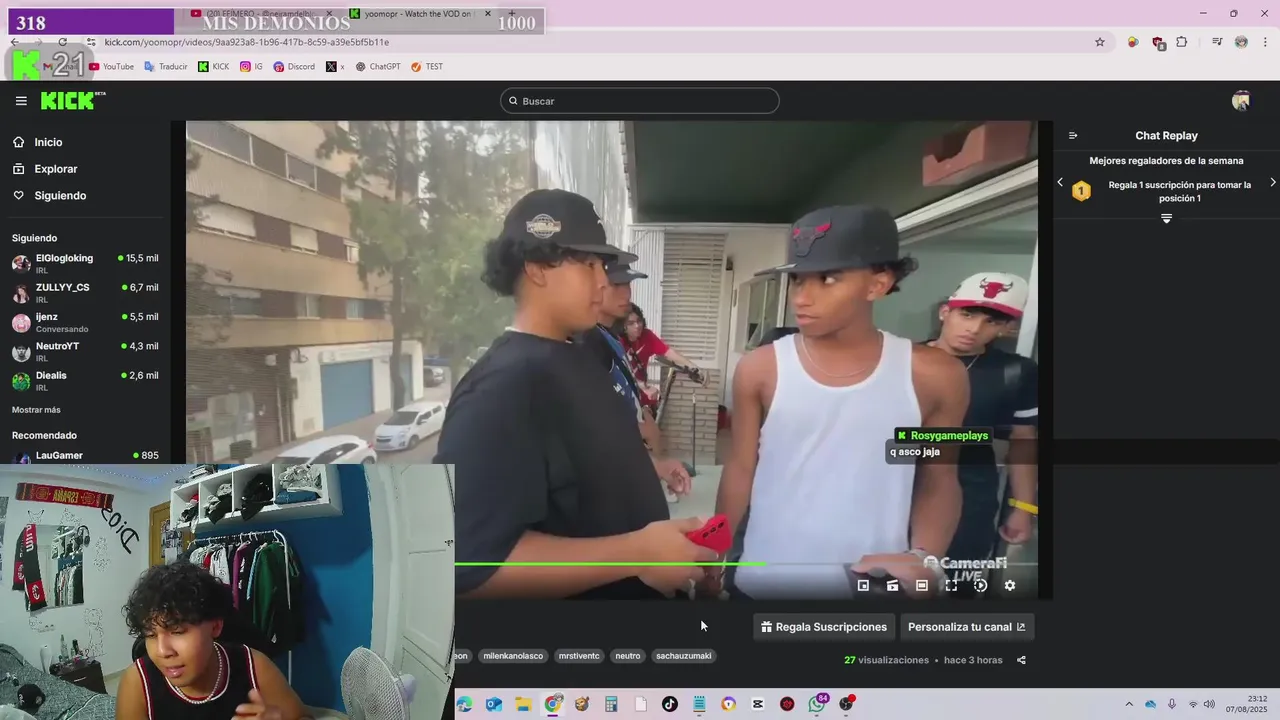Click the address bar URL
Image resolution: width=1280 pixels, height=720 pixels.
click(x=247, y=42)
